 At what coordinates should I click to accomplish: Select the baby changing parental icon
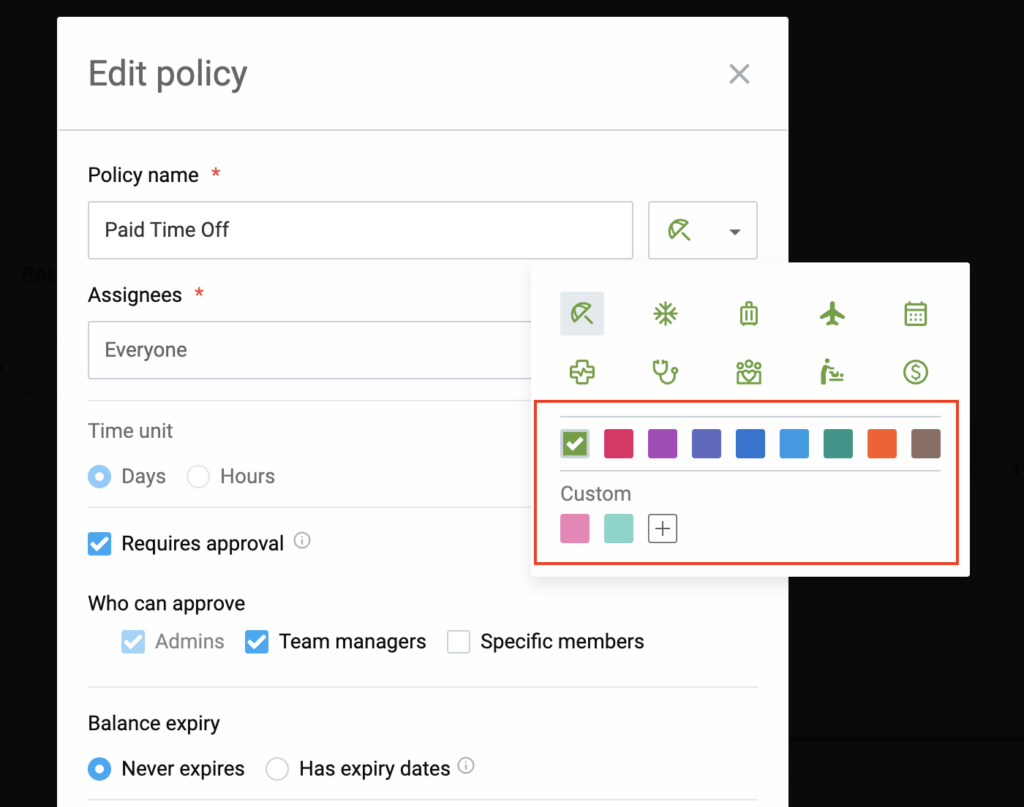pyautogui.click(x=832, y=373)
